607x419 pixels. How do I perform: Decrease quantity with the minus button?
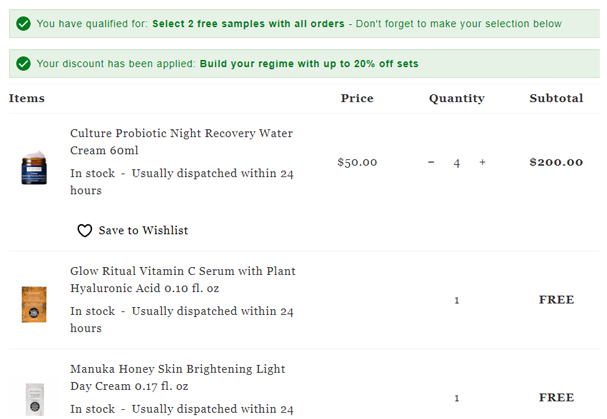pyautogui.click(x=431, y=162)
